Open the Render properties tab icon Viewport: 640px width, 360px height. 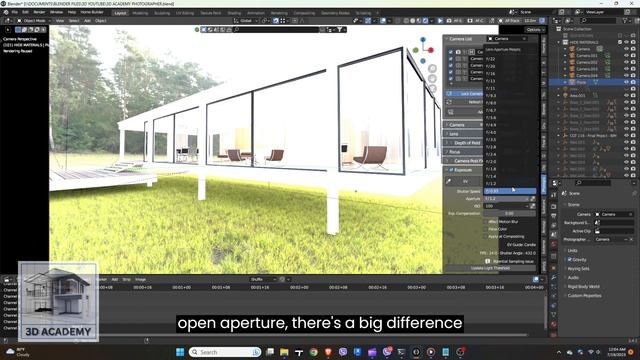pyautogui.click(x=553, y=206)
